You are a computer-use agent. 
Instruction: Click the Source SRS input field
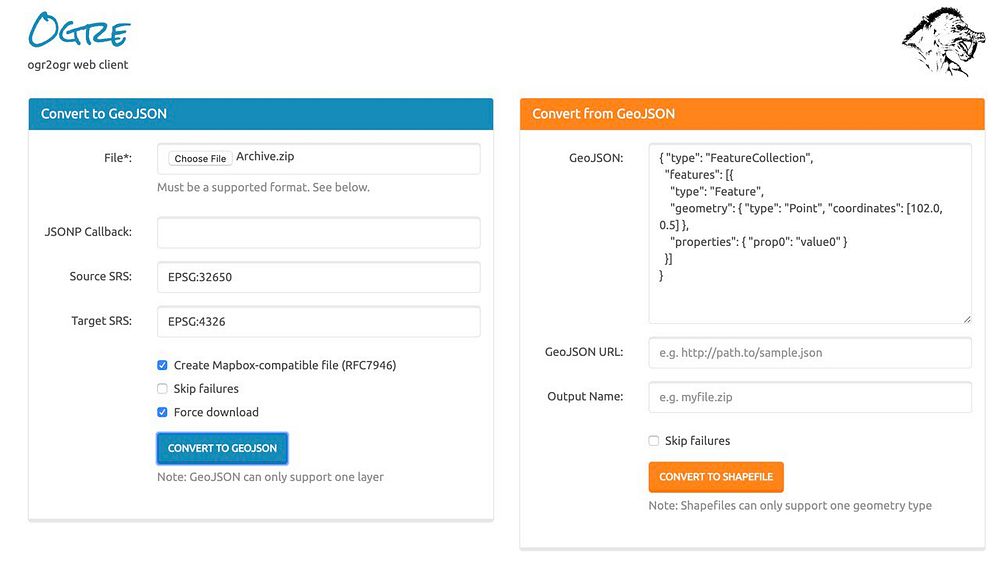point(318,277)
